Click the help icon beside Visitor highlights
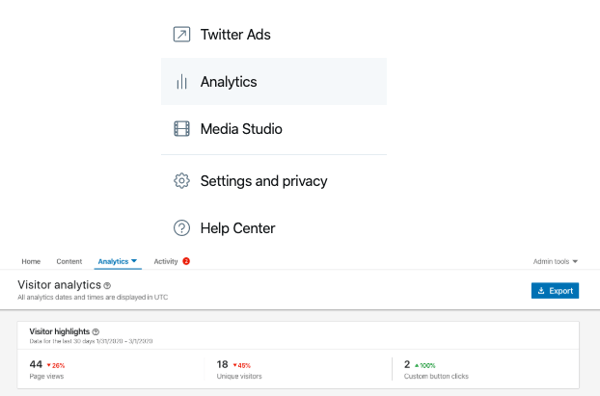The image size is (600, 396). (x=96, y=332)
